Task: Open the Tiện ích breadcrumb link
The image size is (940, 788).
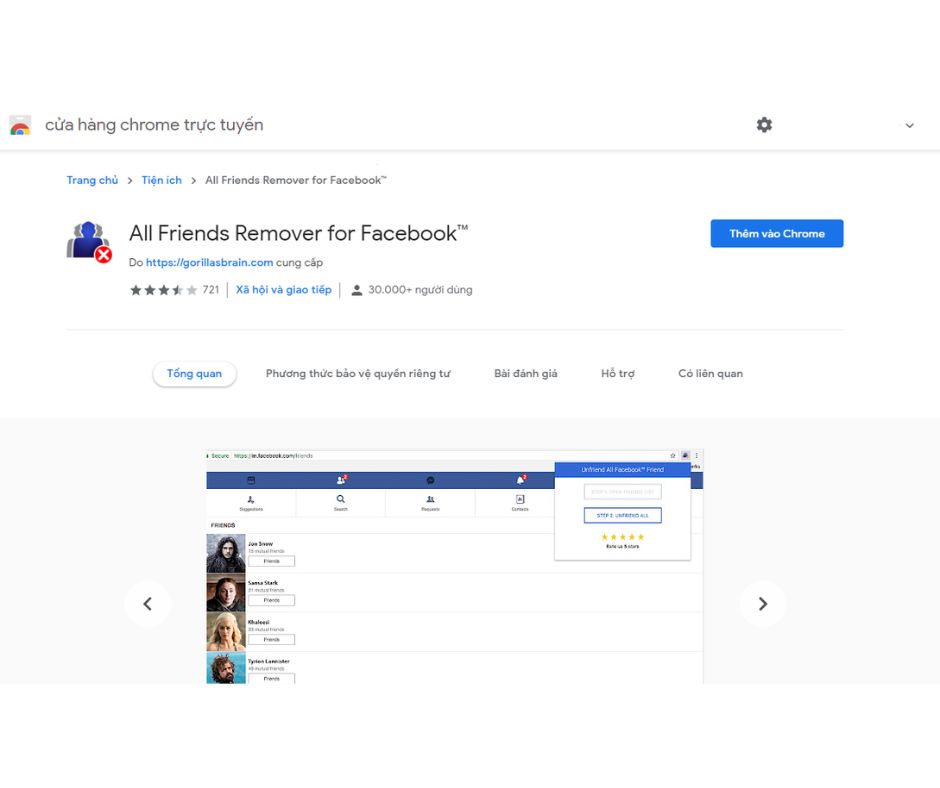Action: [161, 181]
